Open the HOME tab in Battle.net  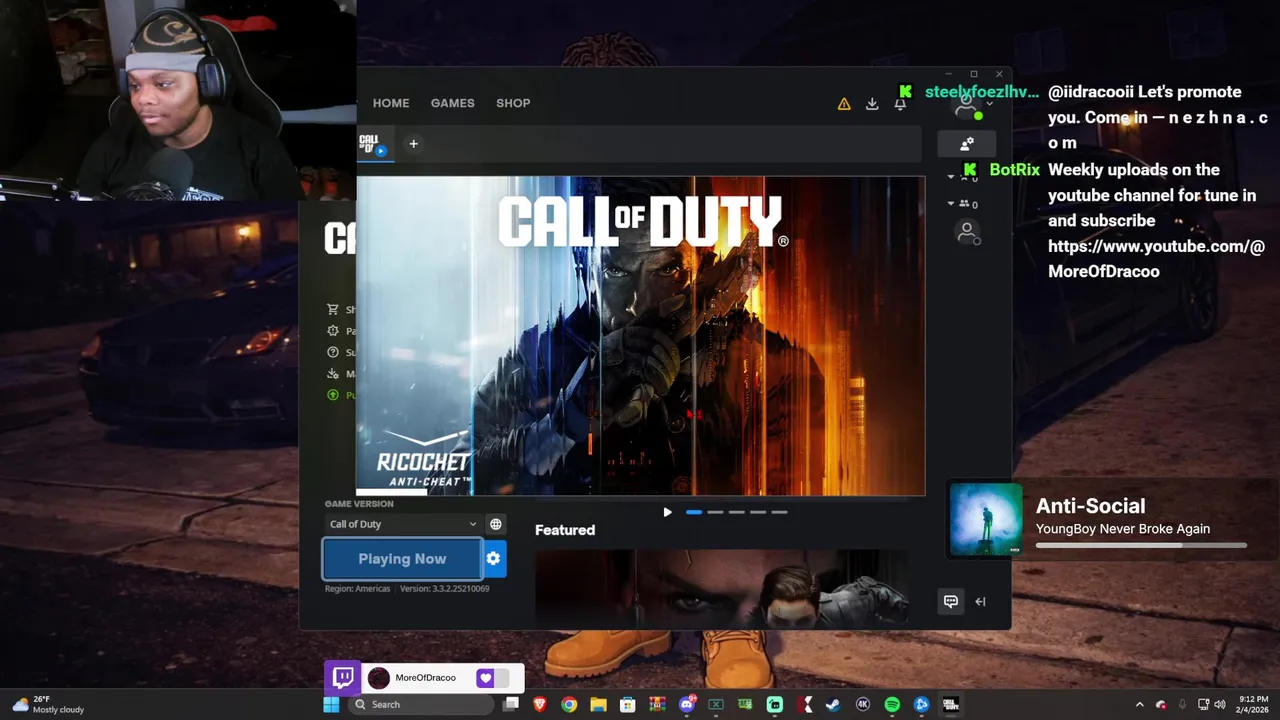tap(391, 103)
